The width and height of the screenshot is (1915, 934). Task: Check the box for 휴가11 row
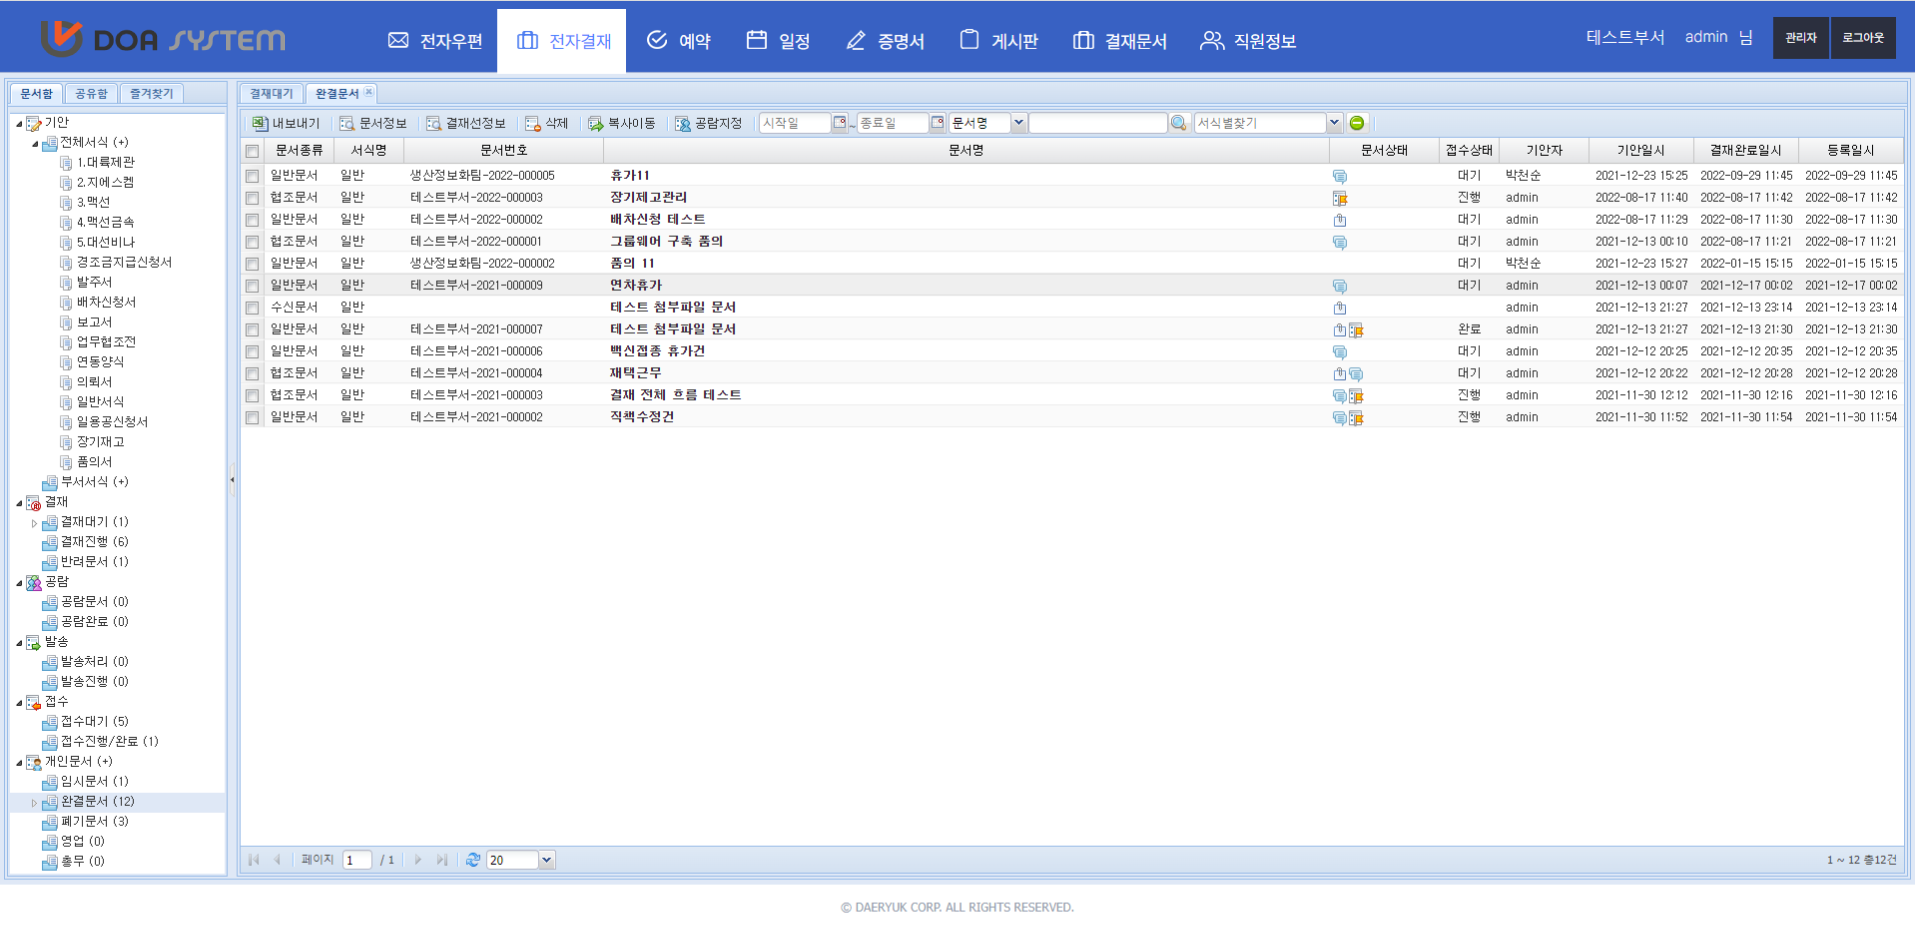click(252, 176)
